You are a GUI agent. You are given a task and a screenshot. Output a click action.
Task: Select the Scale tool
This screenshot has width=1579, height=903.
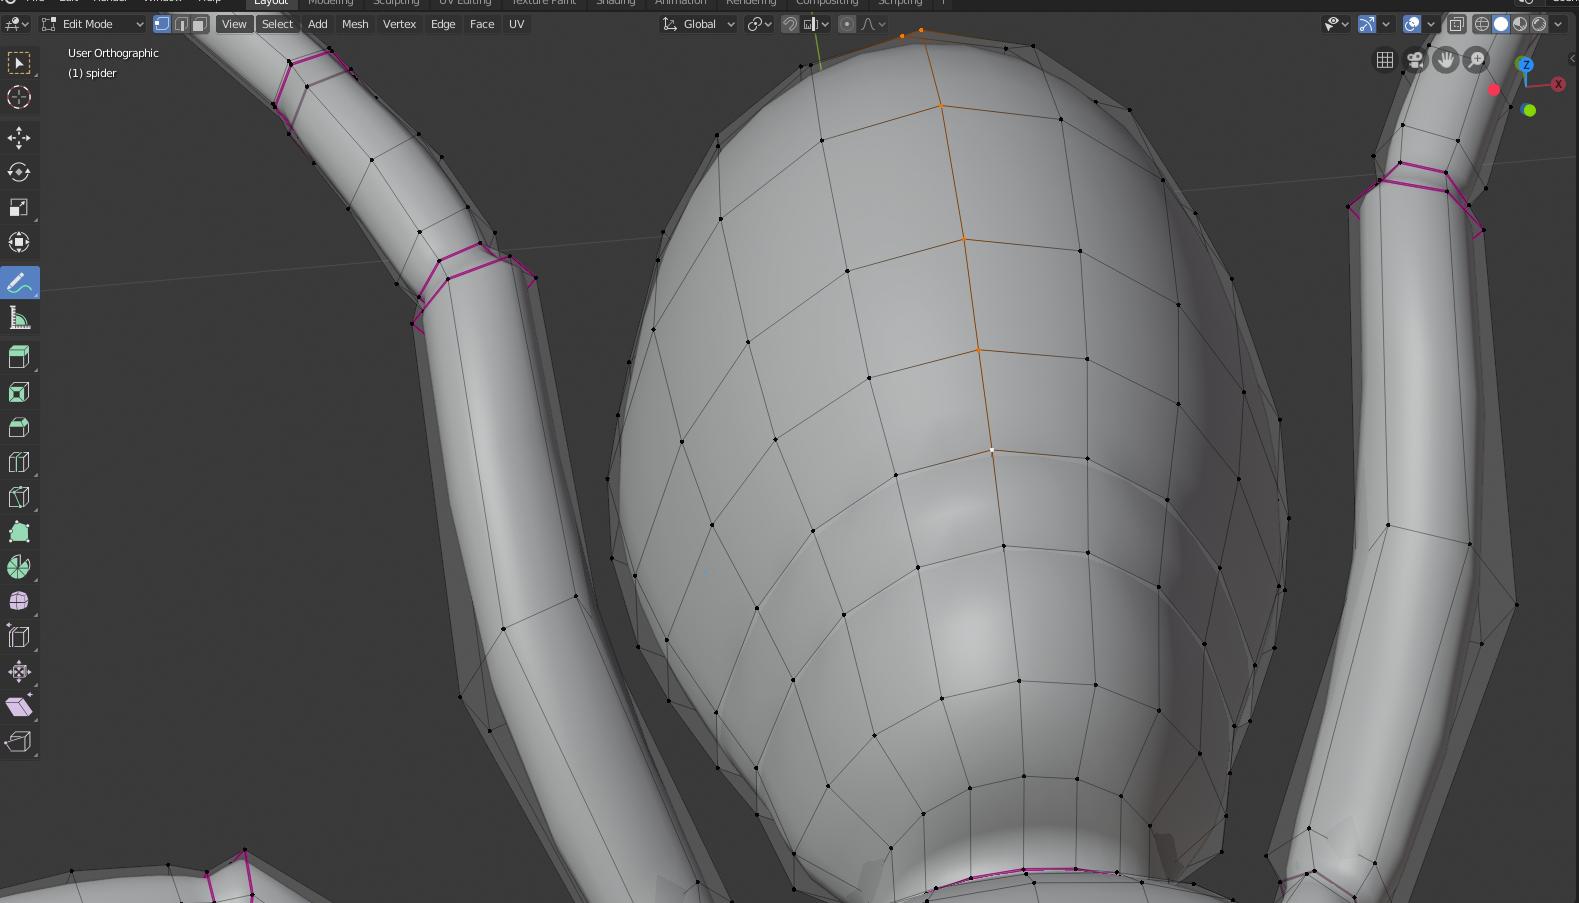pos(19,207)
